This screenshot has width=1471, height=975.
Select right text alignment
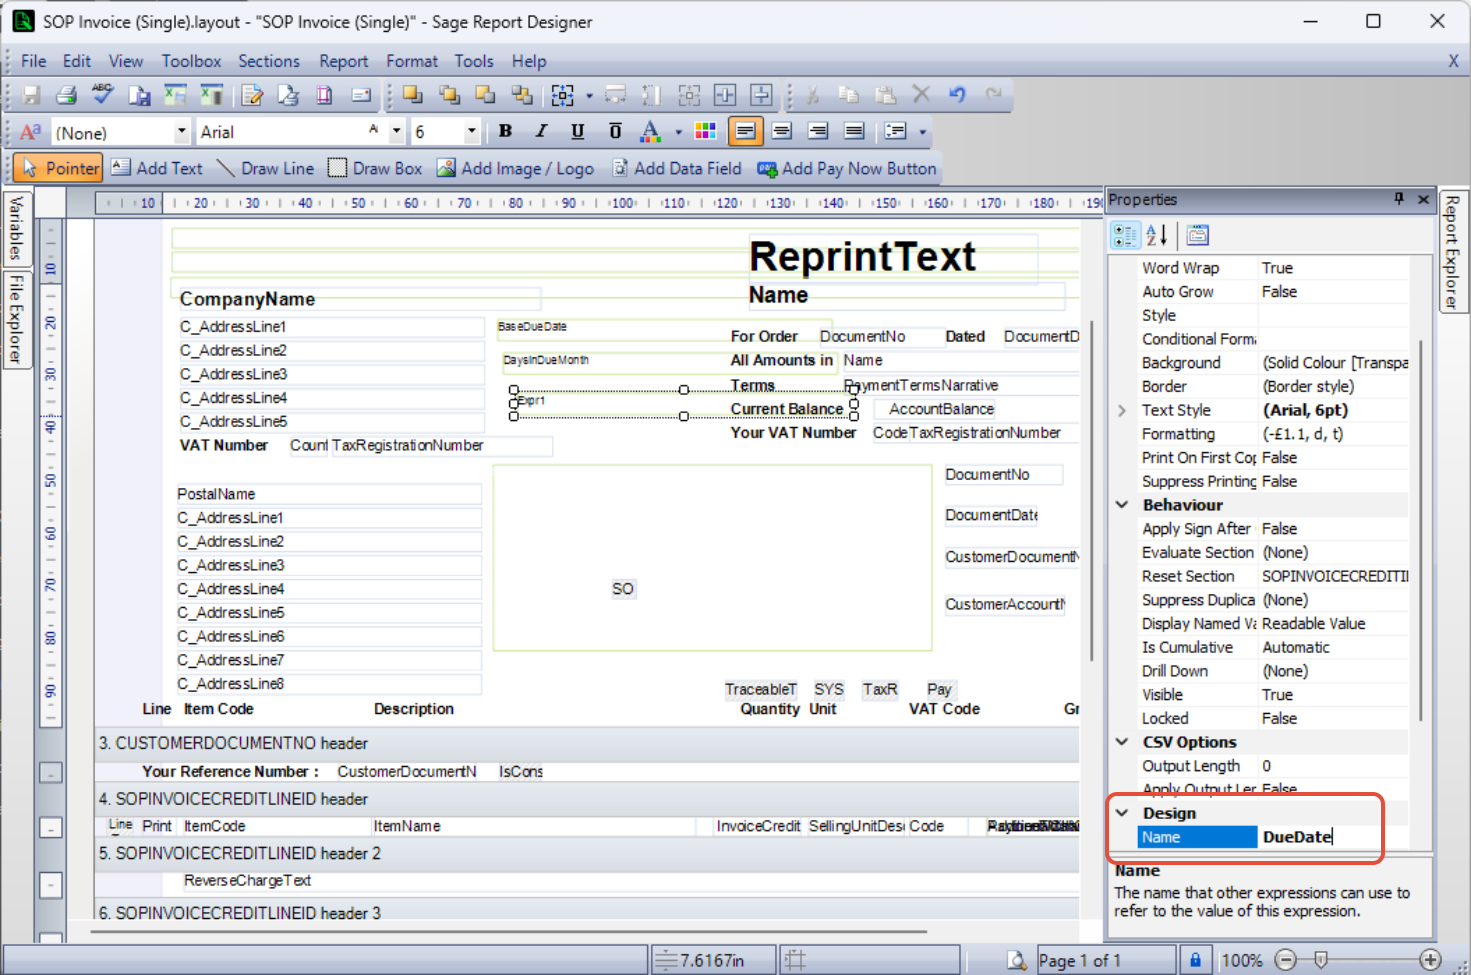818,131
